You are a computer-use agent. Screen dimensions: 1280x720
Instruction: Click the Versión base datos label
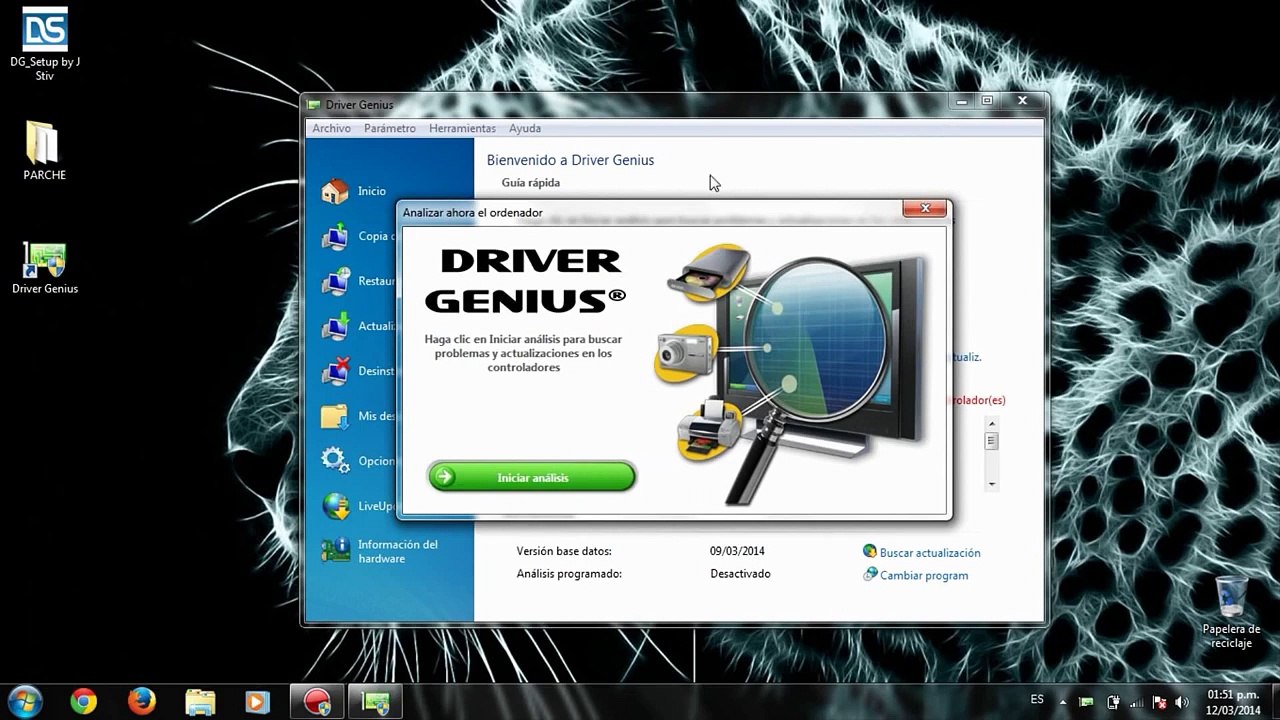(564, 551)
